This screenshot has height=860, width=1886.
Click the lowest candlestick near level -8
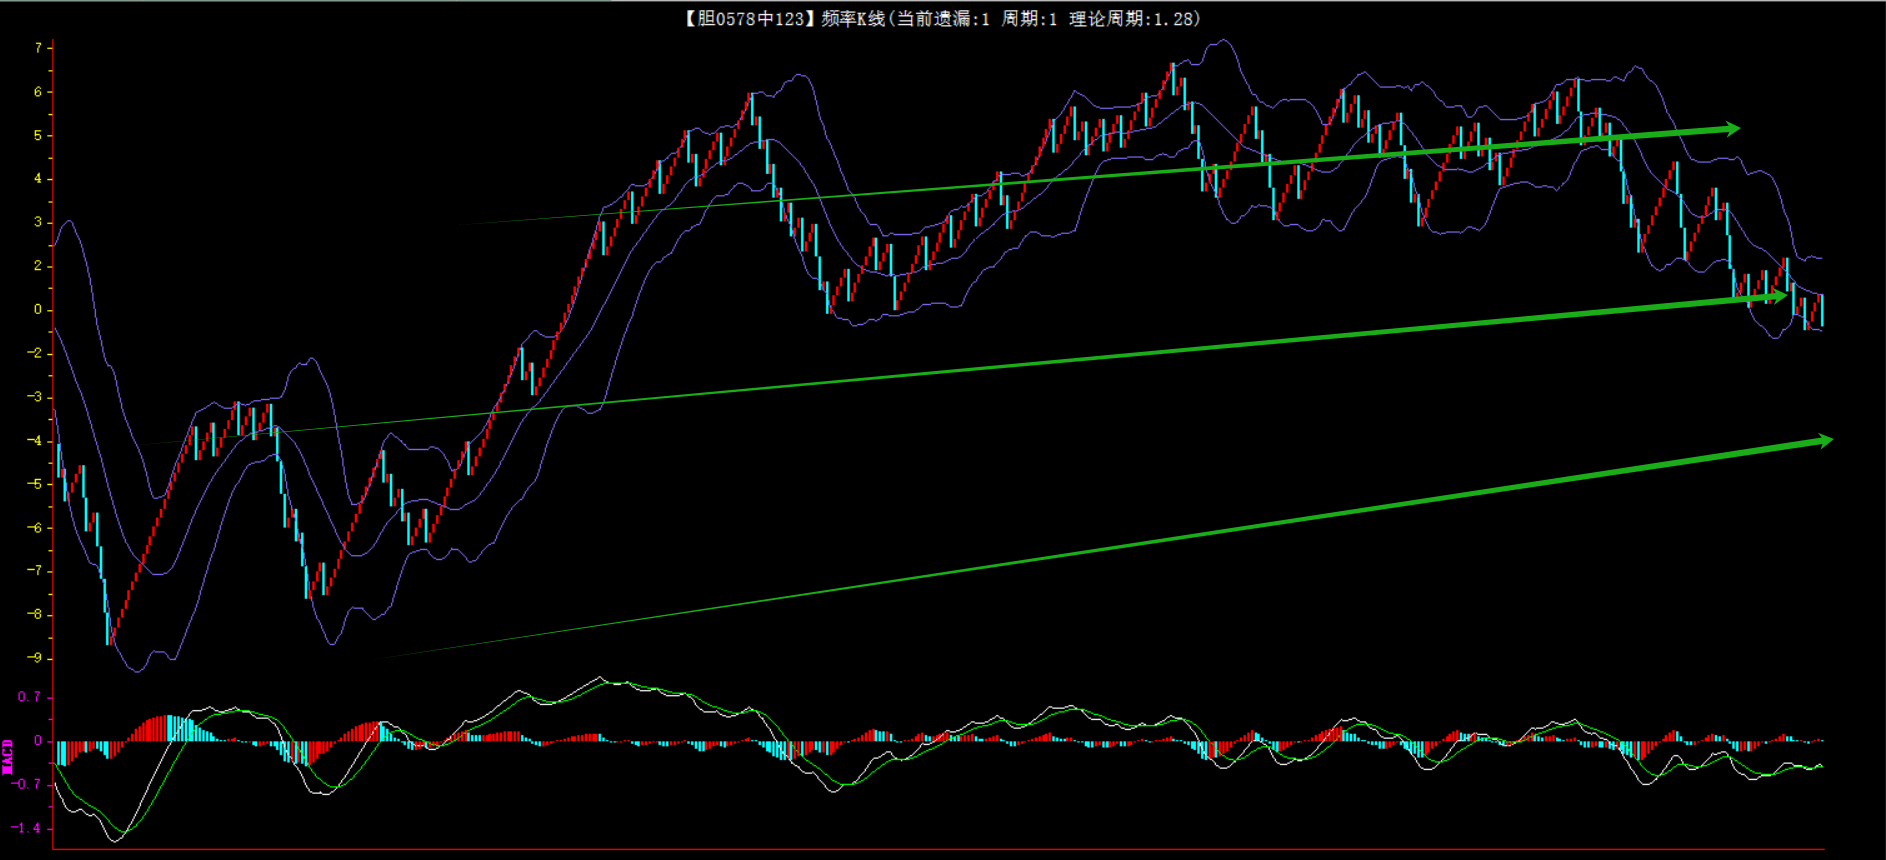tap(108, 625)
